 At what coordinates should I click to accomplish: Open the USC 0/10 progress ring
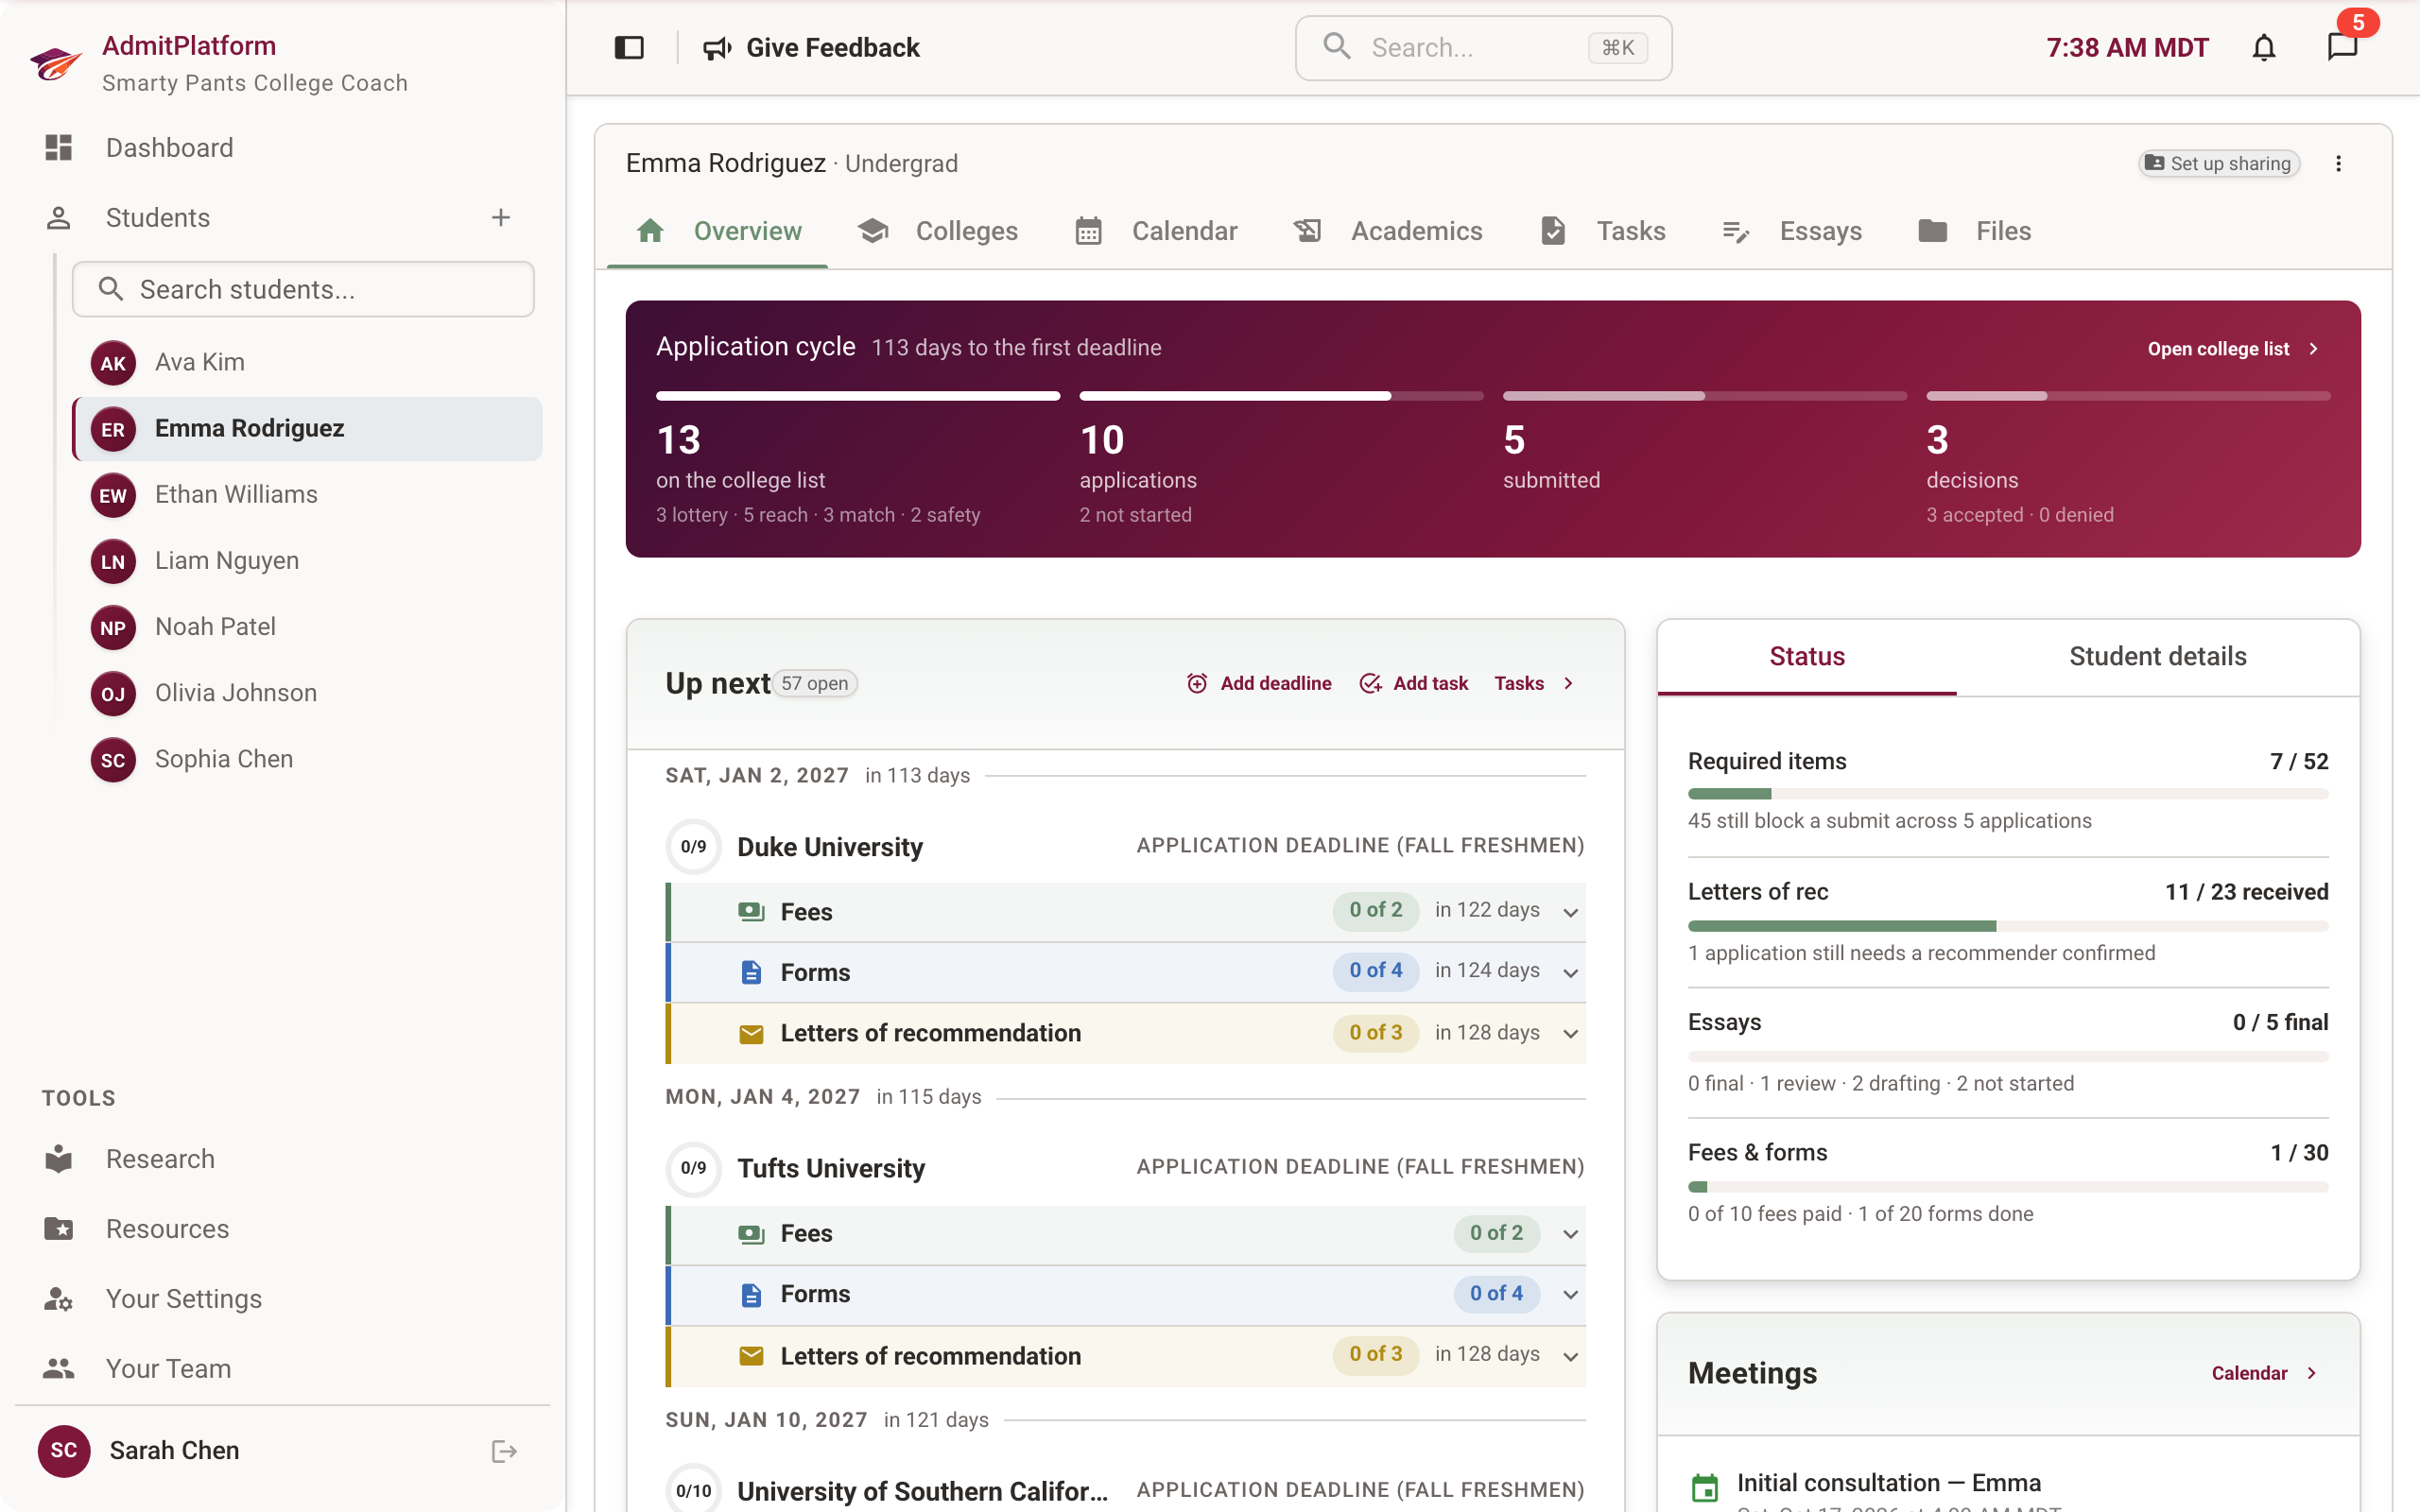[x=693, y=1490]
